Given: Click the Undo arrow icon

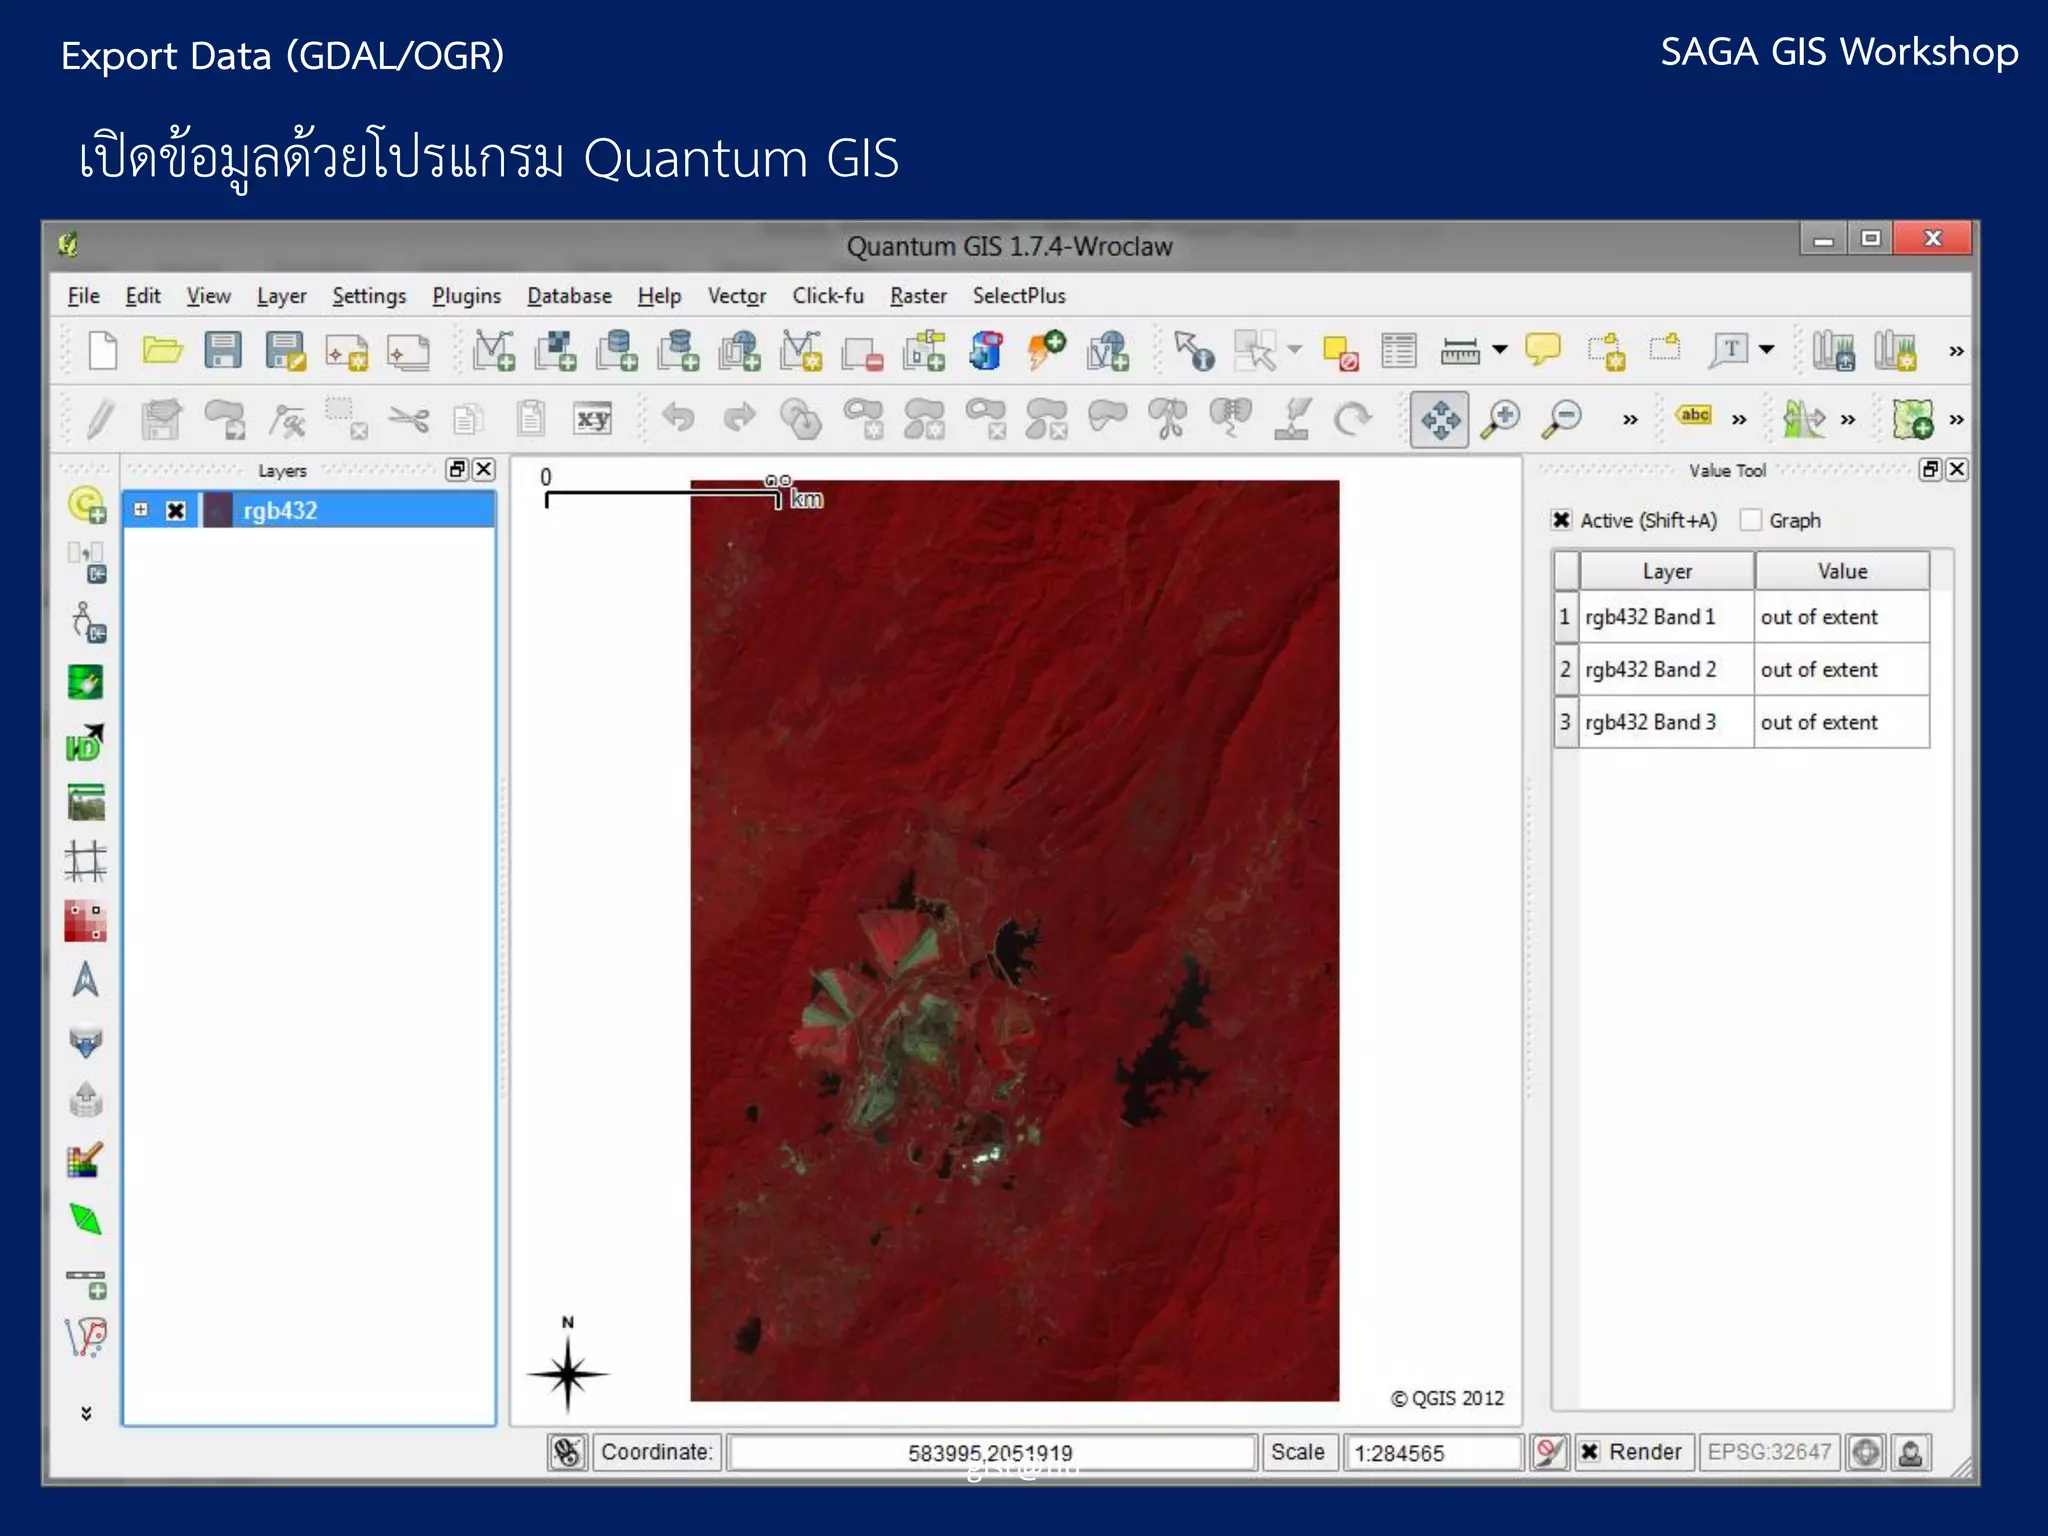Looking at the screenshot, I should [678, 417].
